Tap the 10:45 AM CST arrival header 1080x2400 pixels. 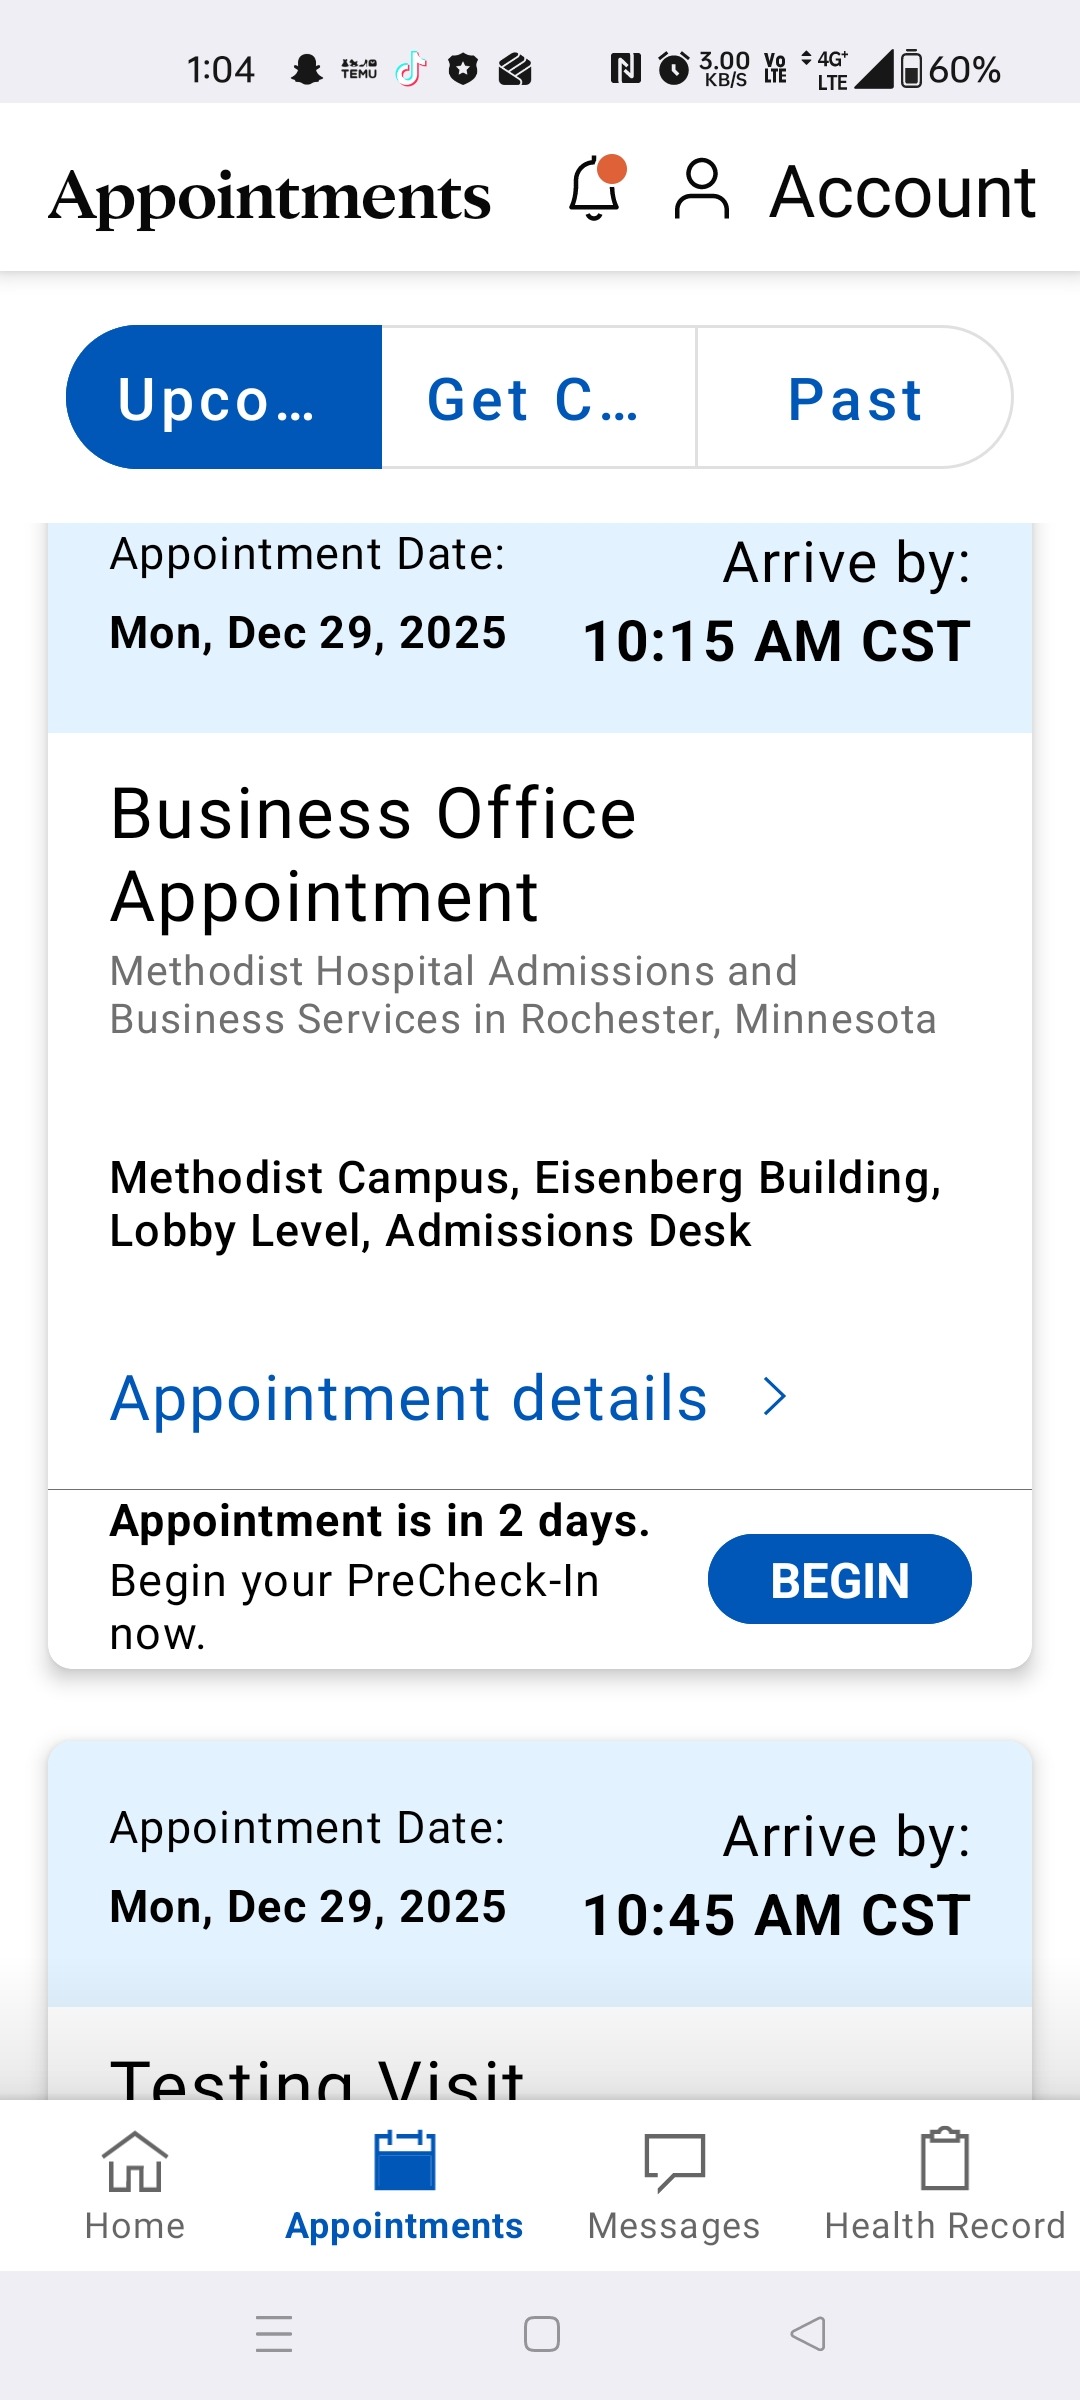[776, 1914]
